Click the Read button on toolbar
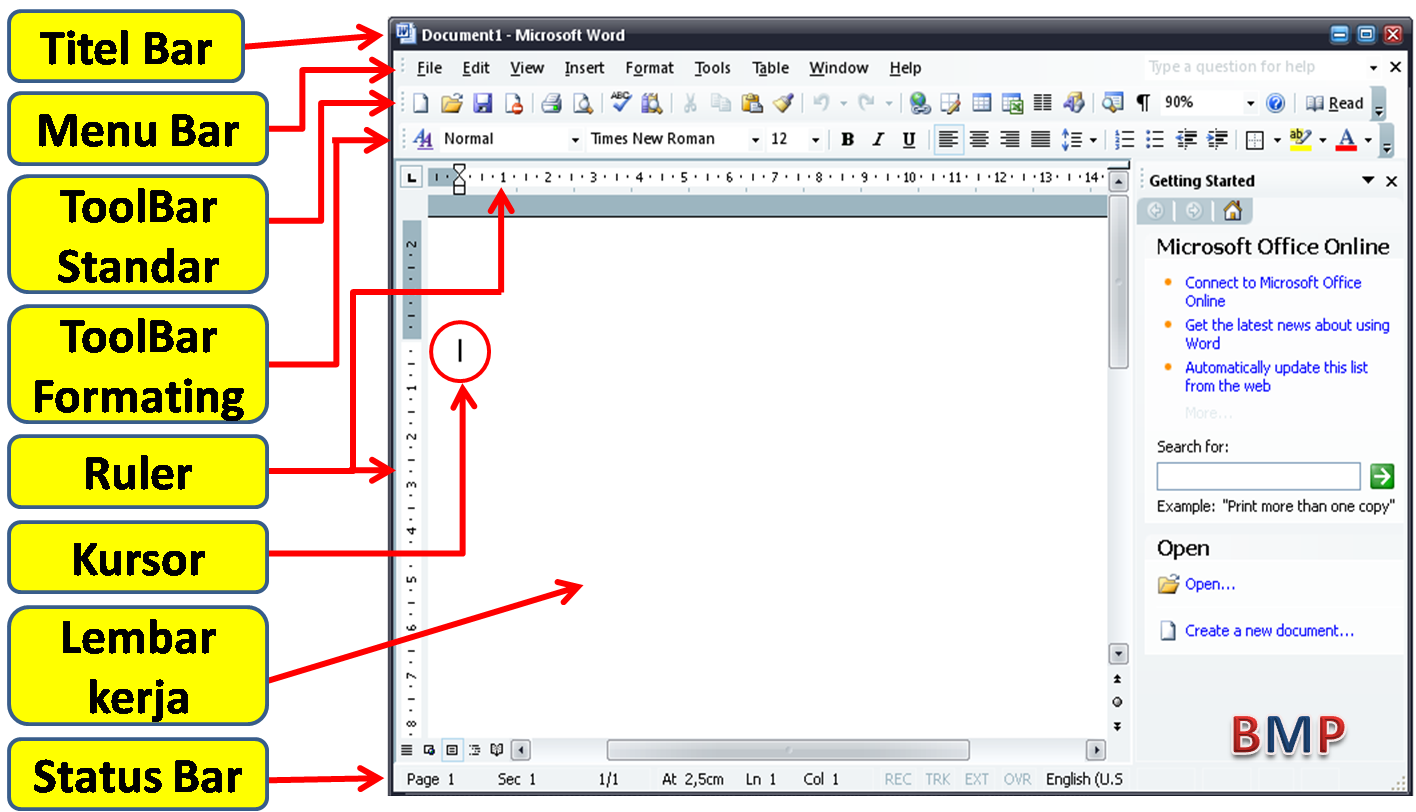Viewport: 1416px width, 812px height. click(x=1334, y=103)
